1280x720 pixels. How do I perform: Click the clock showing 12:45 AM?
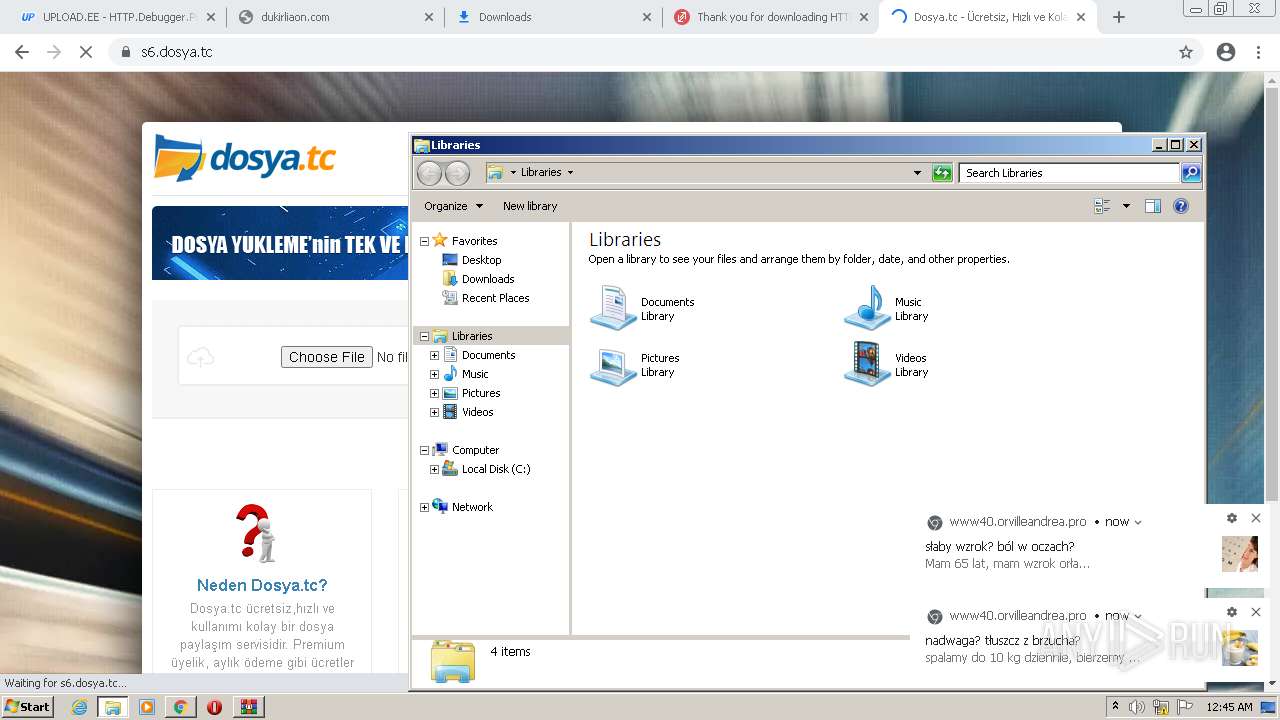1229,707
